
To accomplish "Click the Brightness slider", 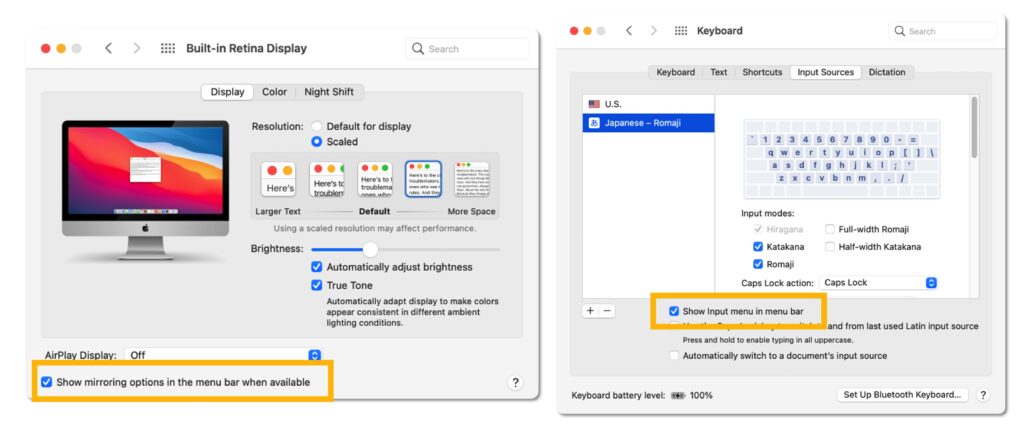I will pos(370,249).
